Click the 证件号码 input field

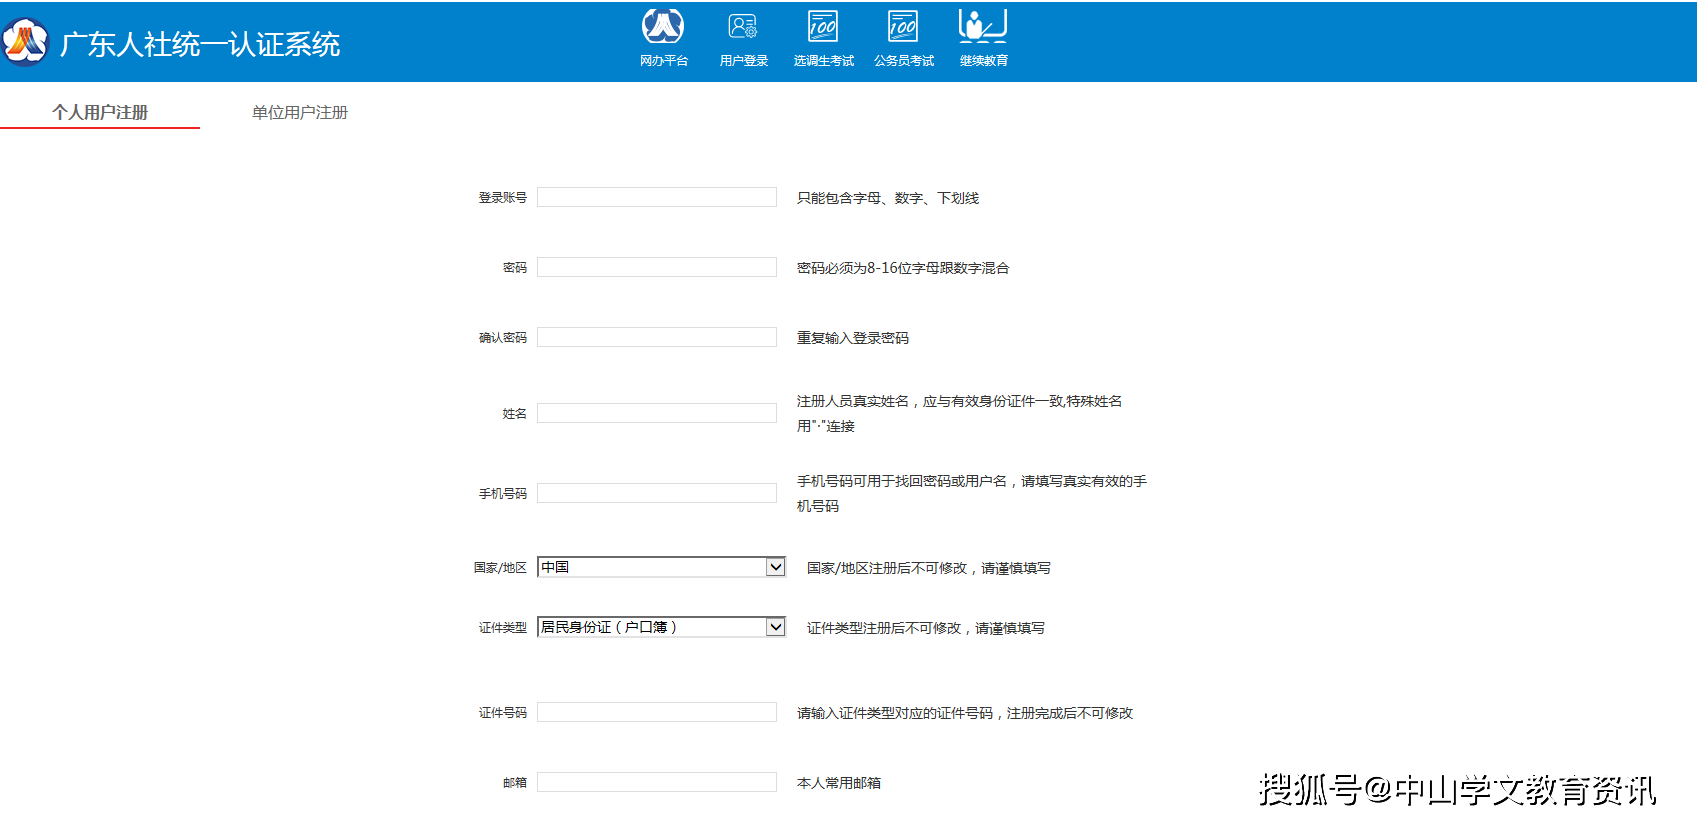pos(657,712)
